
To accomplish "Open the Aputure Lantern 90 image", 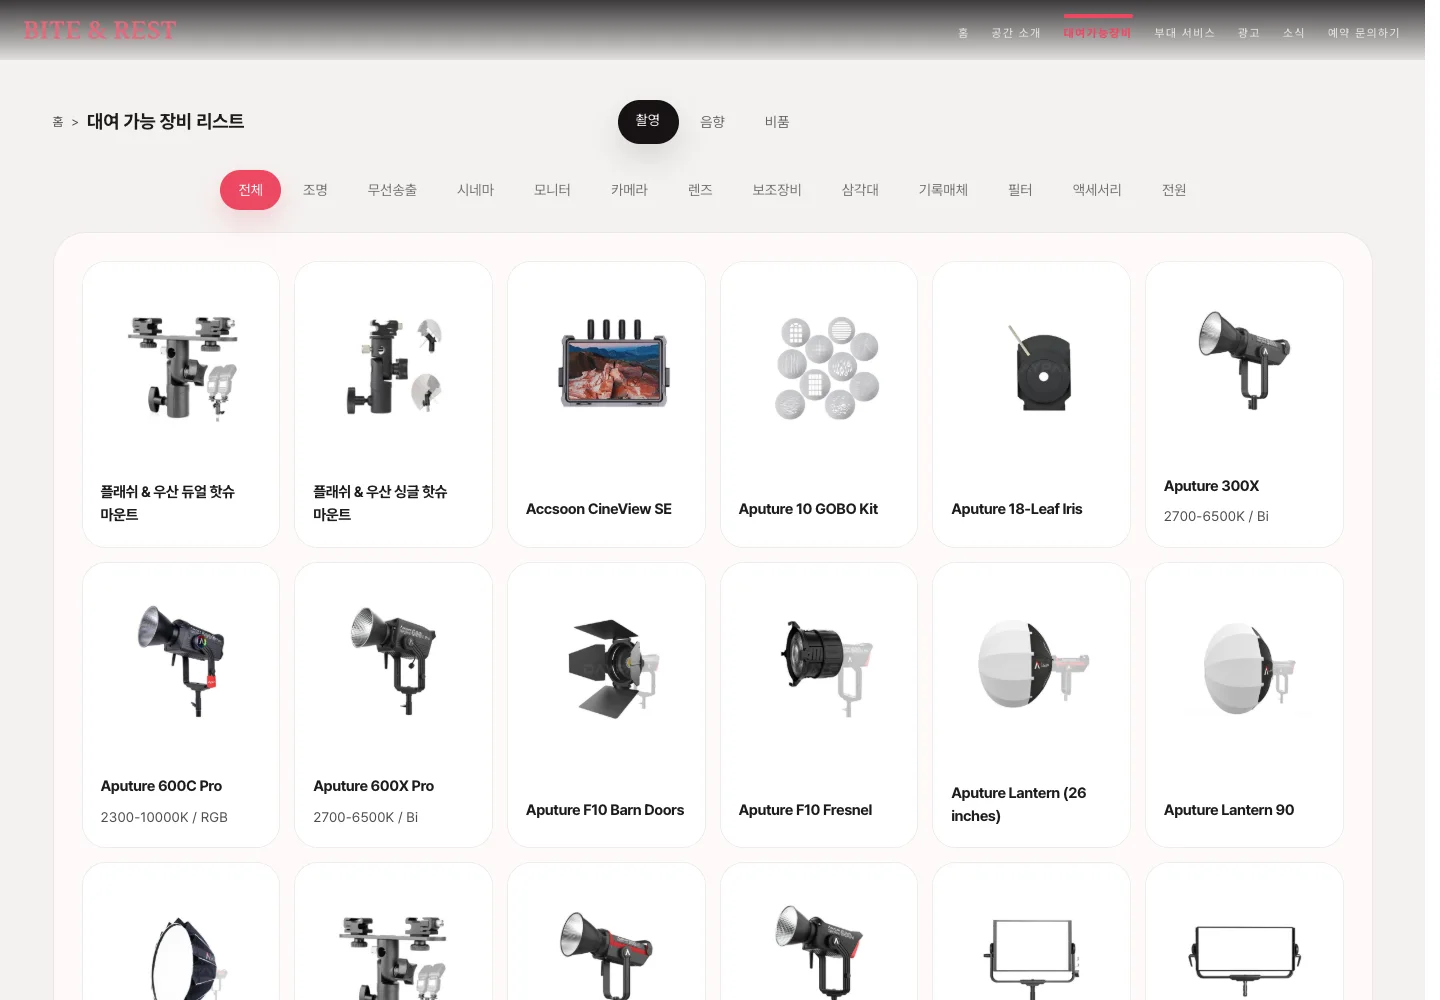I will 1250,668.
